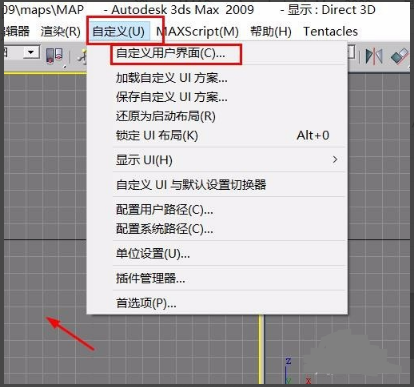
Task: Open the 帮助(H) menu
Action: (271, 32)
